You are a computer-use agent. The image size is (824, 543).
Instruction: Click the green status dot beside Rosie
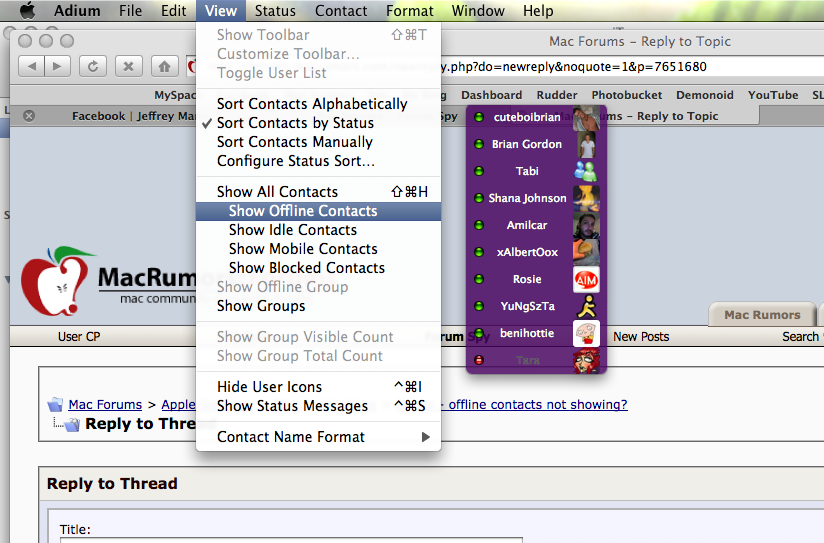click(479, 279)
